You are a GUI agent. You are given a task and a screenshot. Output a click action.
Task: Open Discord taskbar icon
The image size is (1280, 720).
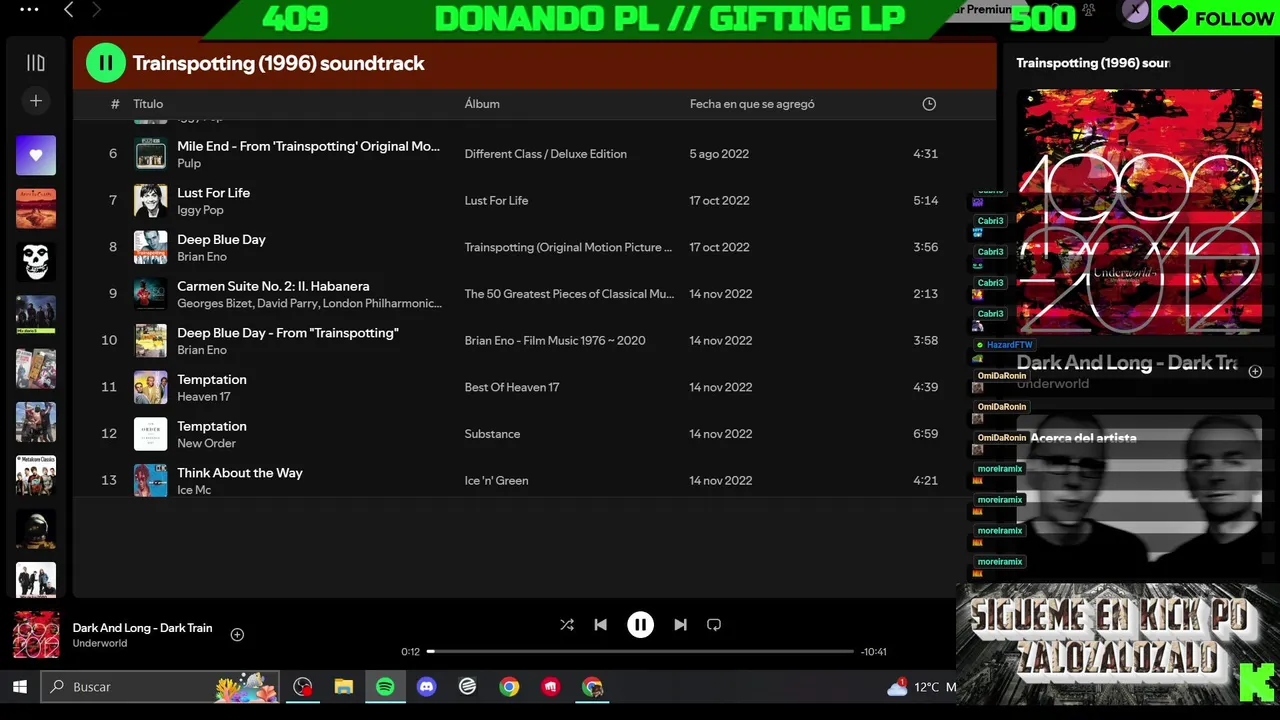(x=427, y=687)
